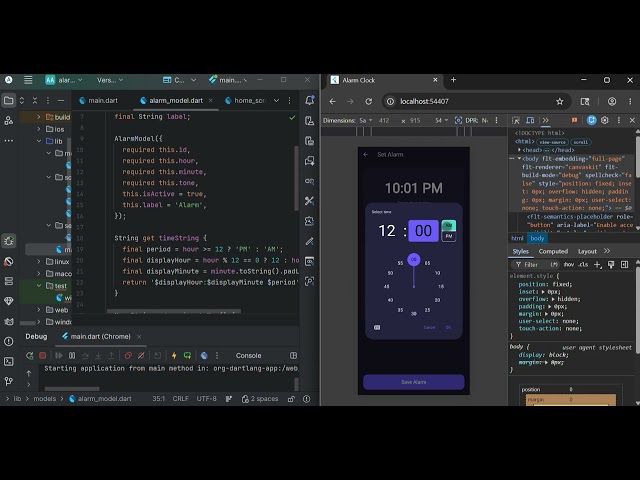Expand the ios folder in project tree

click(39, 129)
